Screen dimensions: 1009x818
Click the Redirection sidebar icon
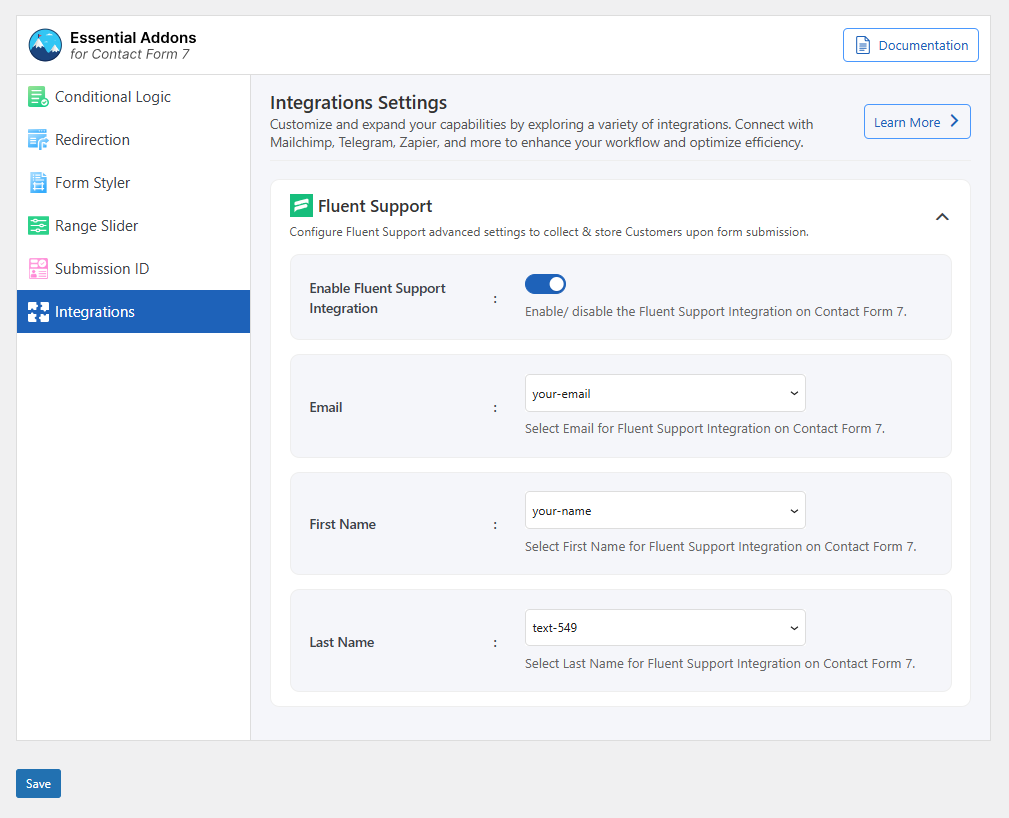[x=38, y=140]
